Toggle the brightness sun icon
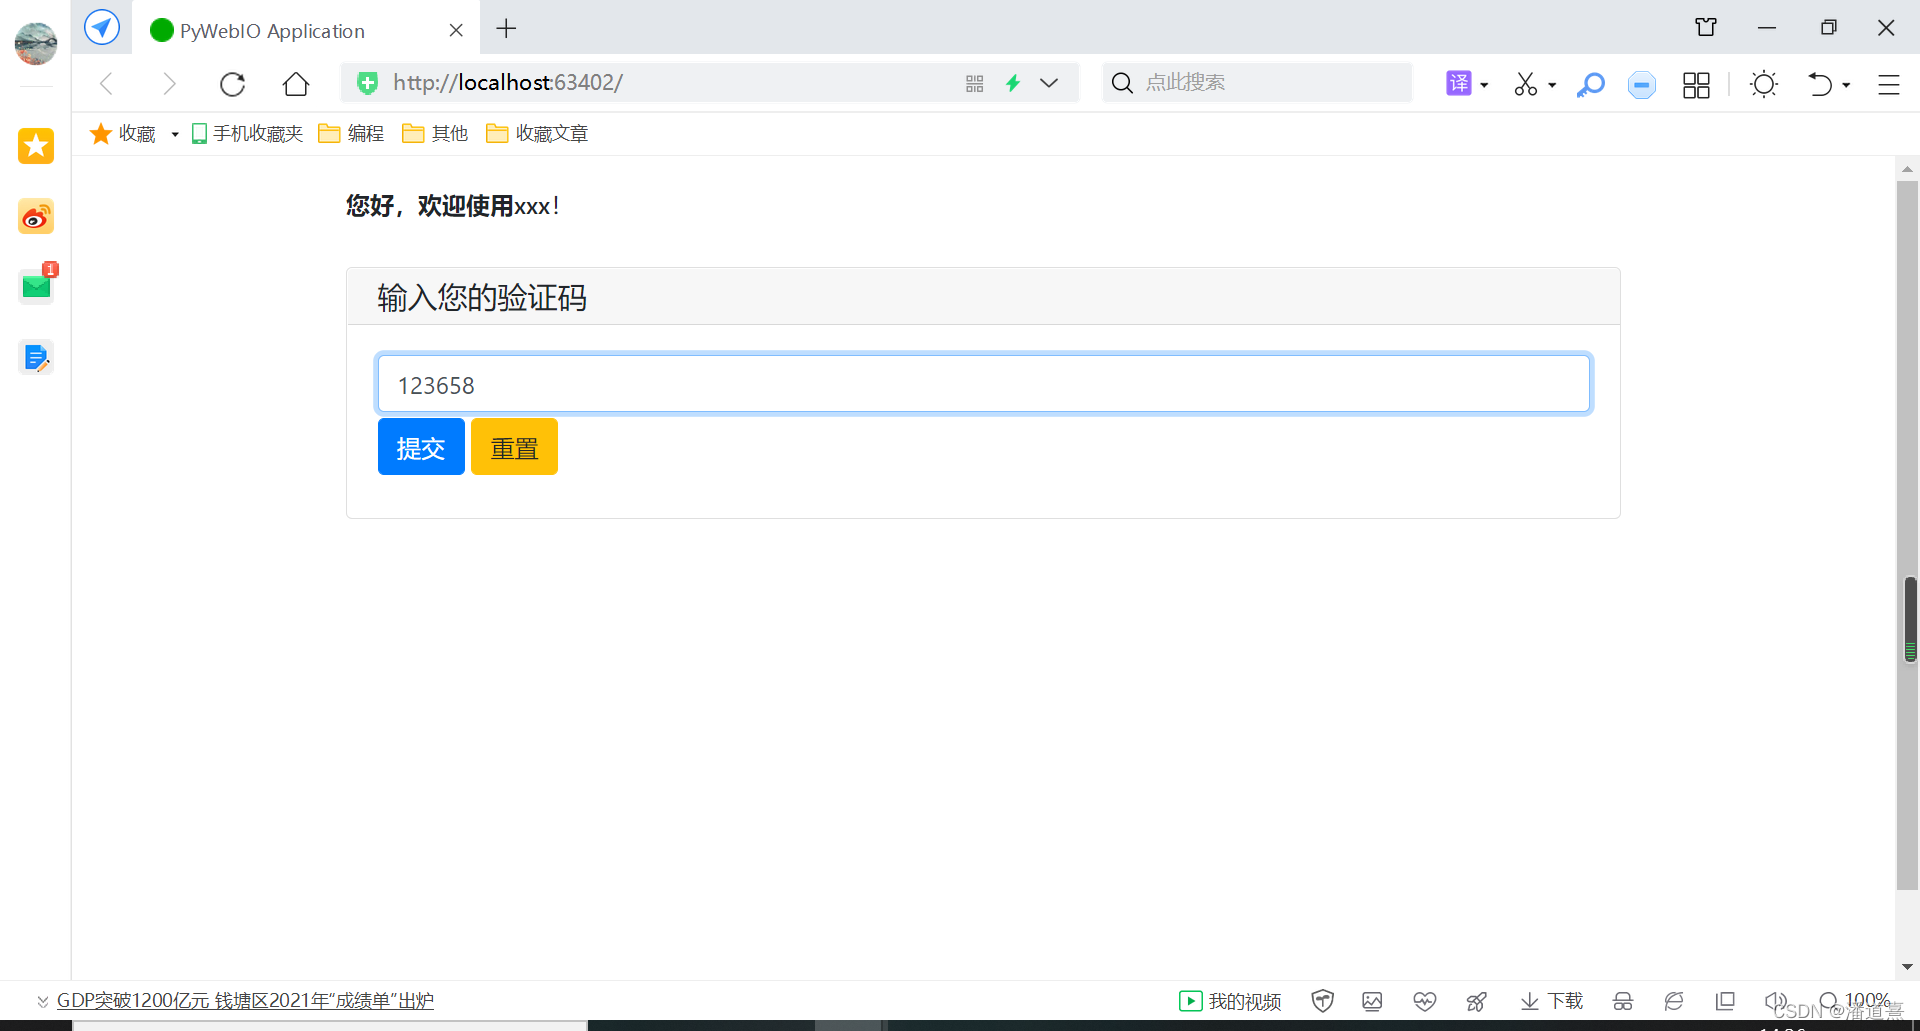Viewport: 1920px width, 1031px height. coord(1764,84)
